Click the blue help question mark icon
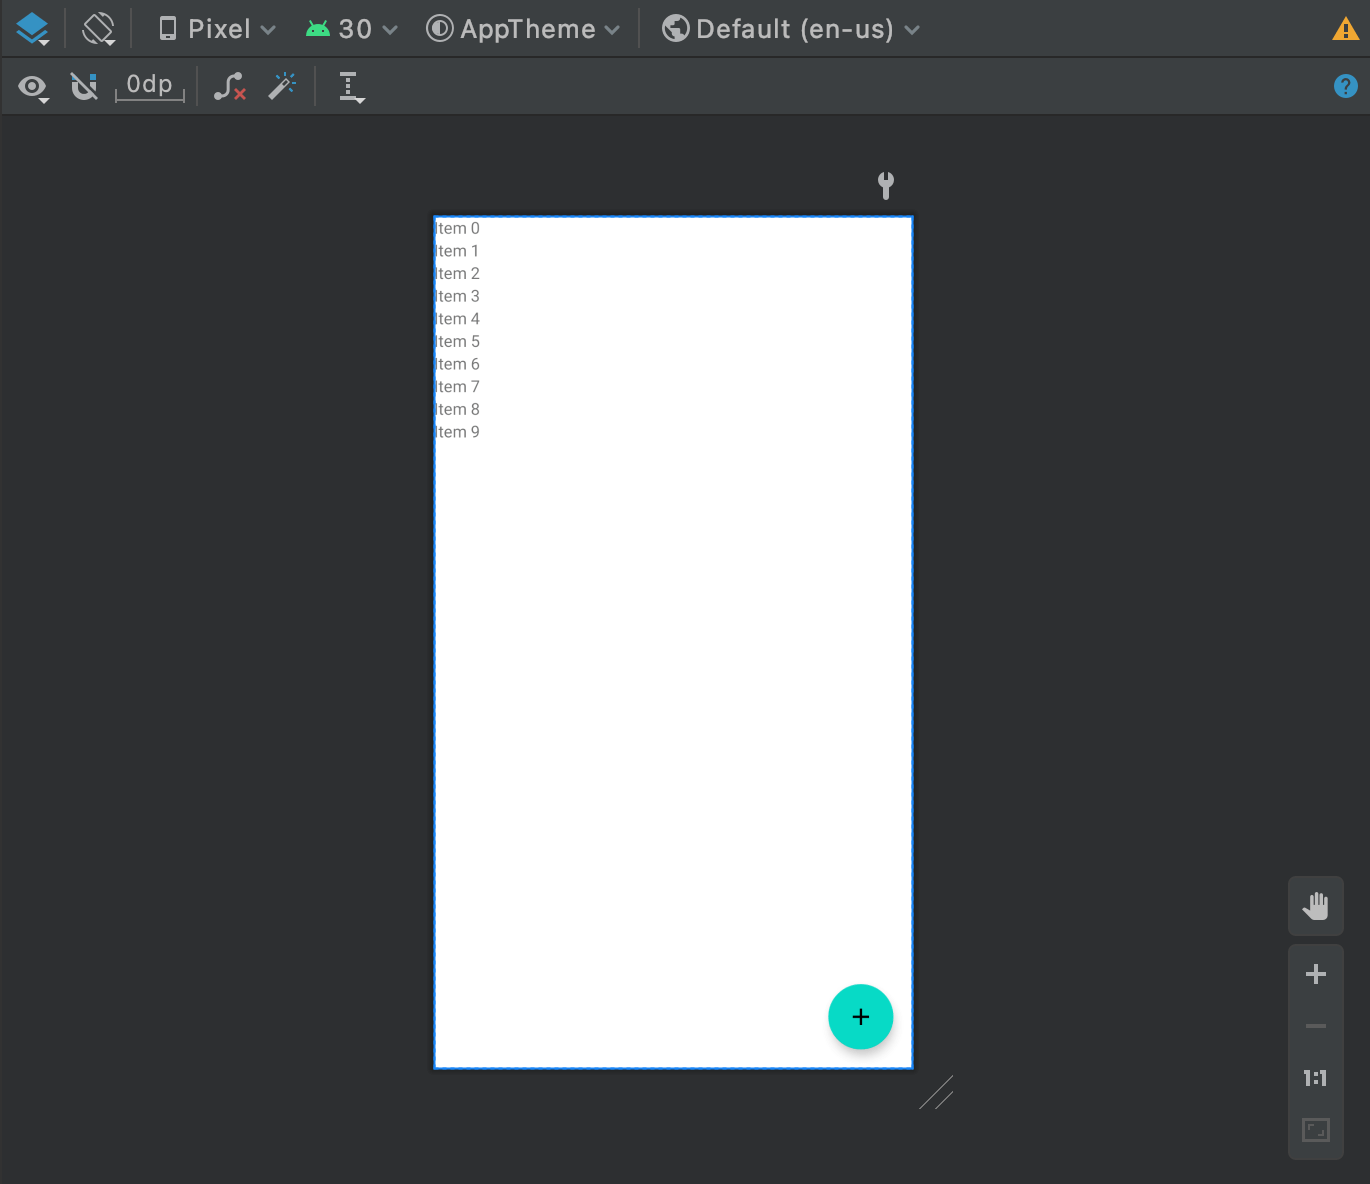 [x=1346, y=86]
